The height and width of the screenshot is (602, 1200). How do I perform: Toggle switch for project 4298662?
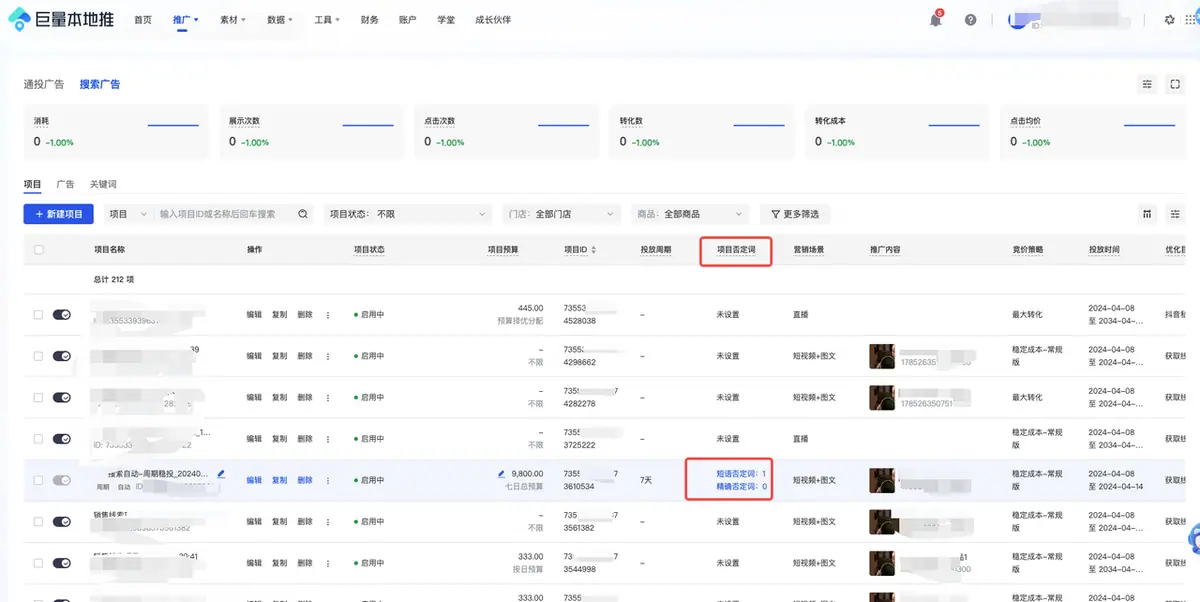click(x=62, y=356)
